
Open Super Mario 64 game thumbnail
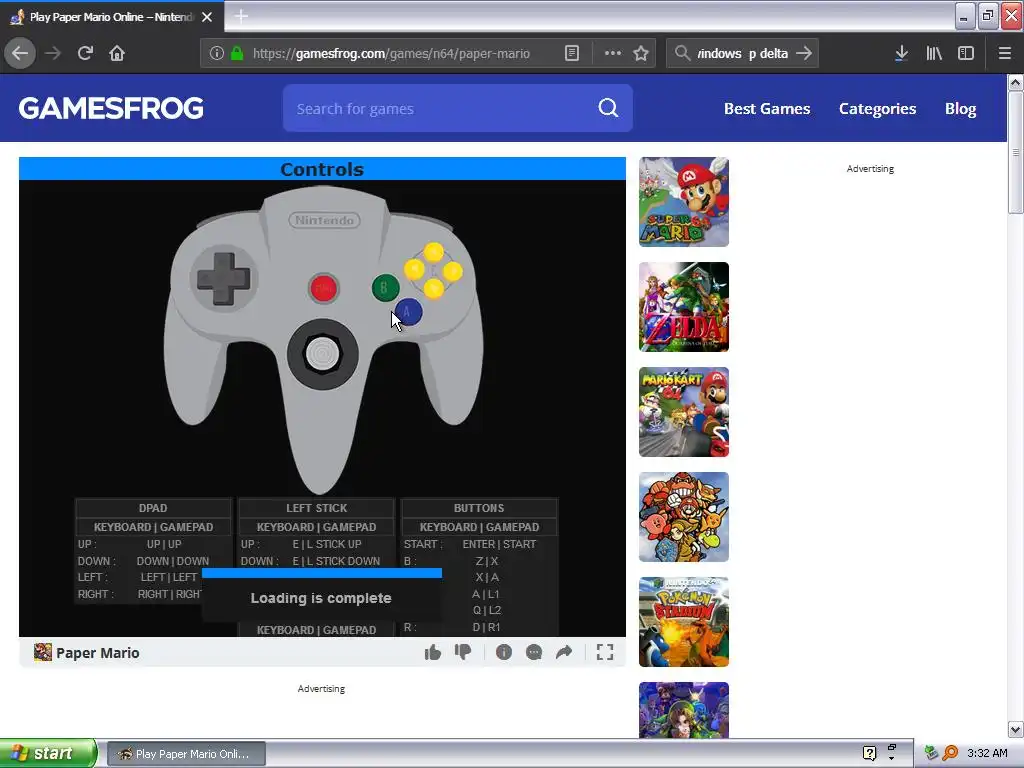pos(684,202)
